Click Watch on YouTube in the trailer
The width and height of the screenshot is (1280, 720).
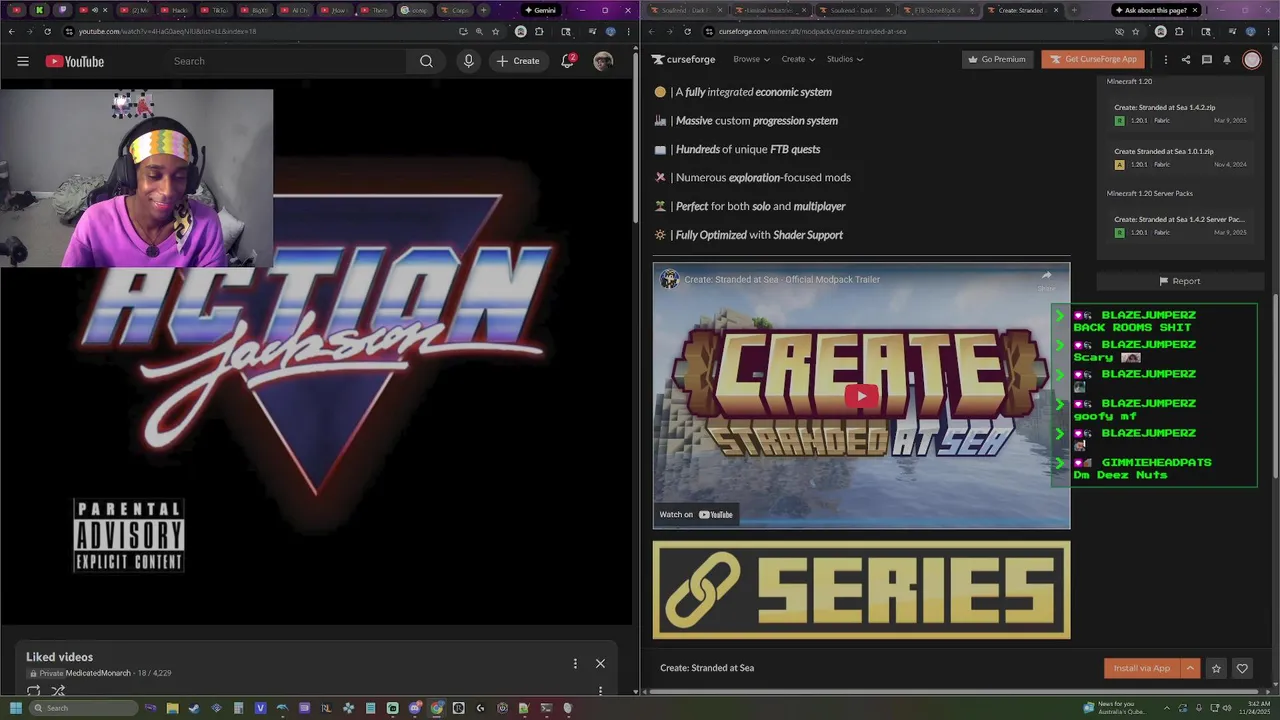[696, 514]
